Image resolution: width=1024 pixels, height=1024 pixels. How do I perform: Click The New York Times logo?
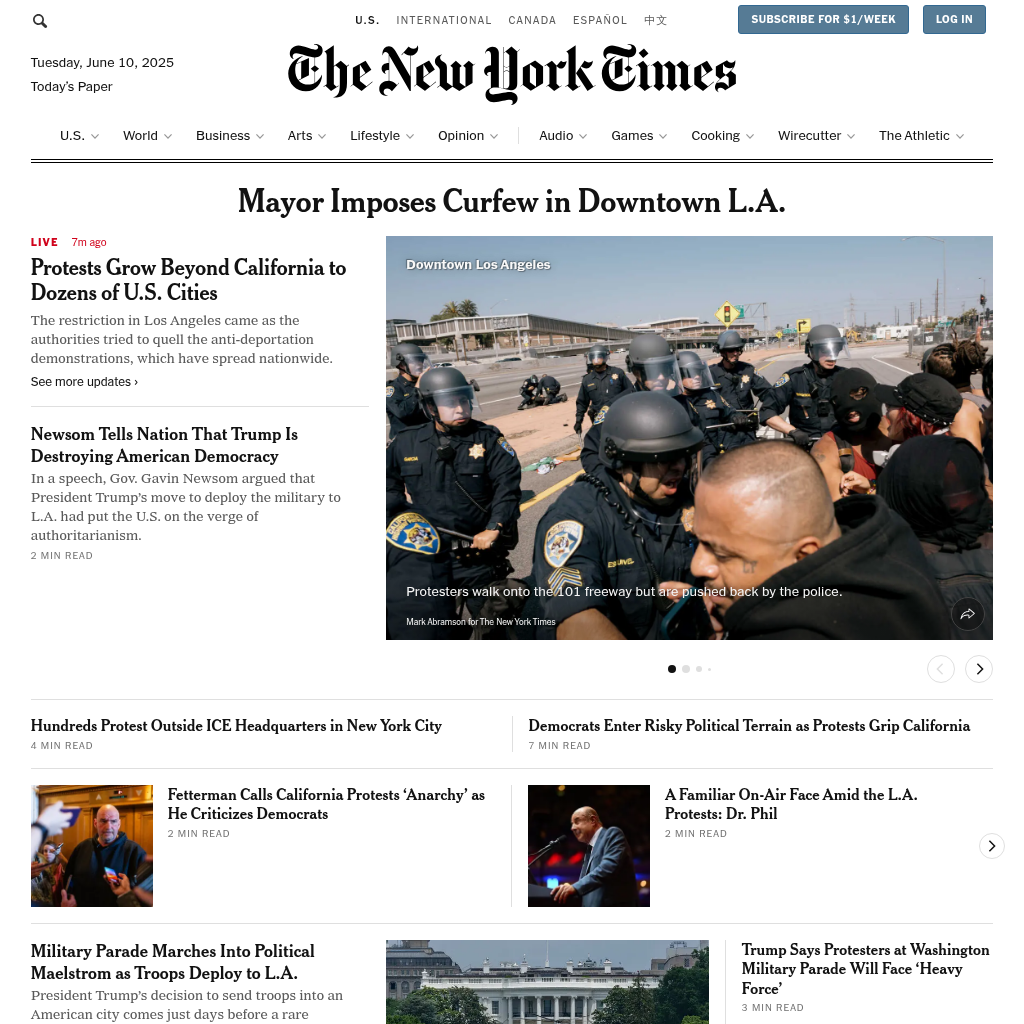[512, 72]
